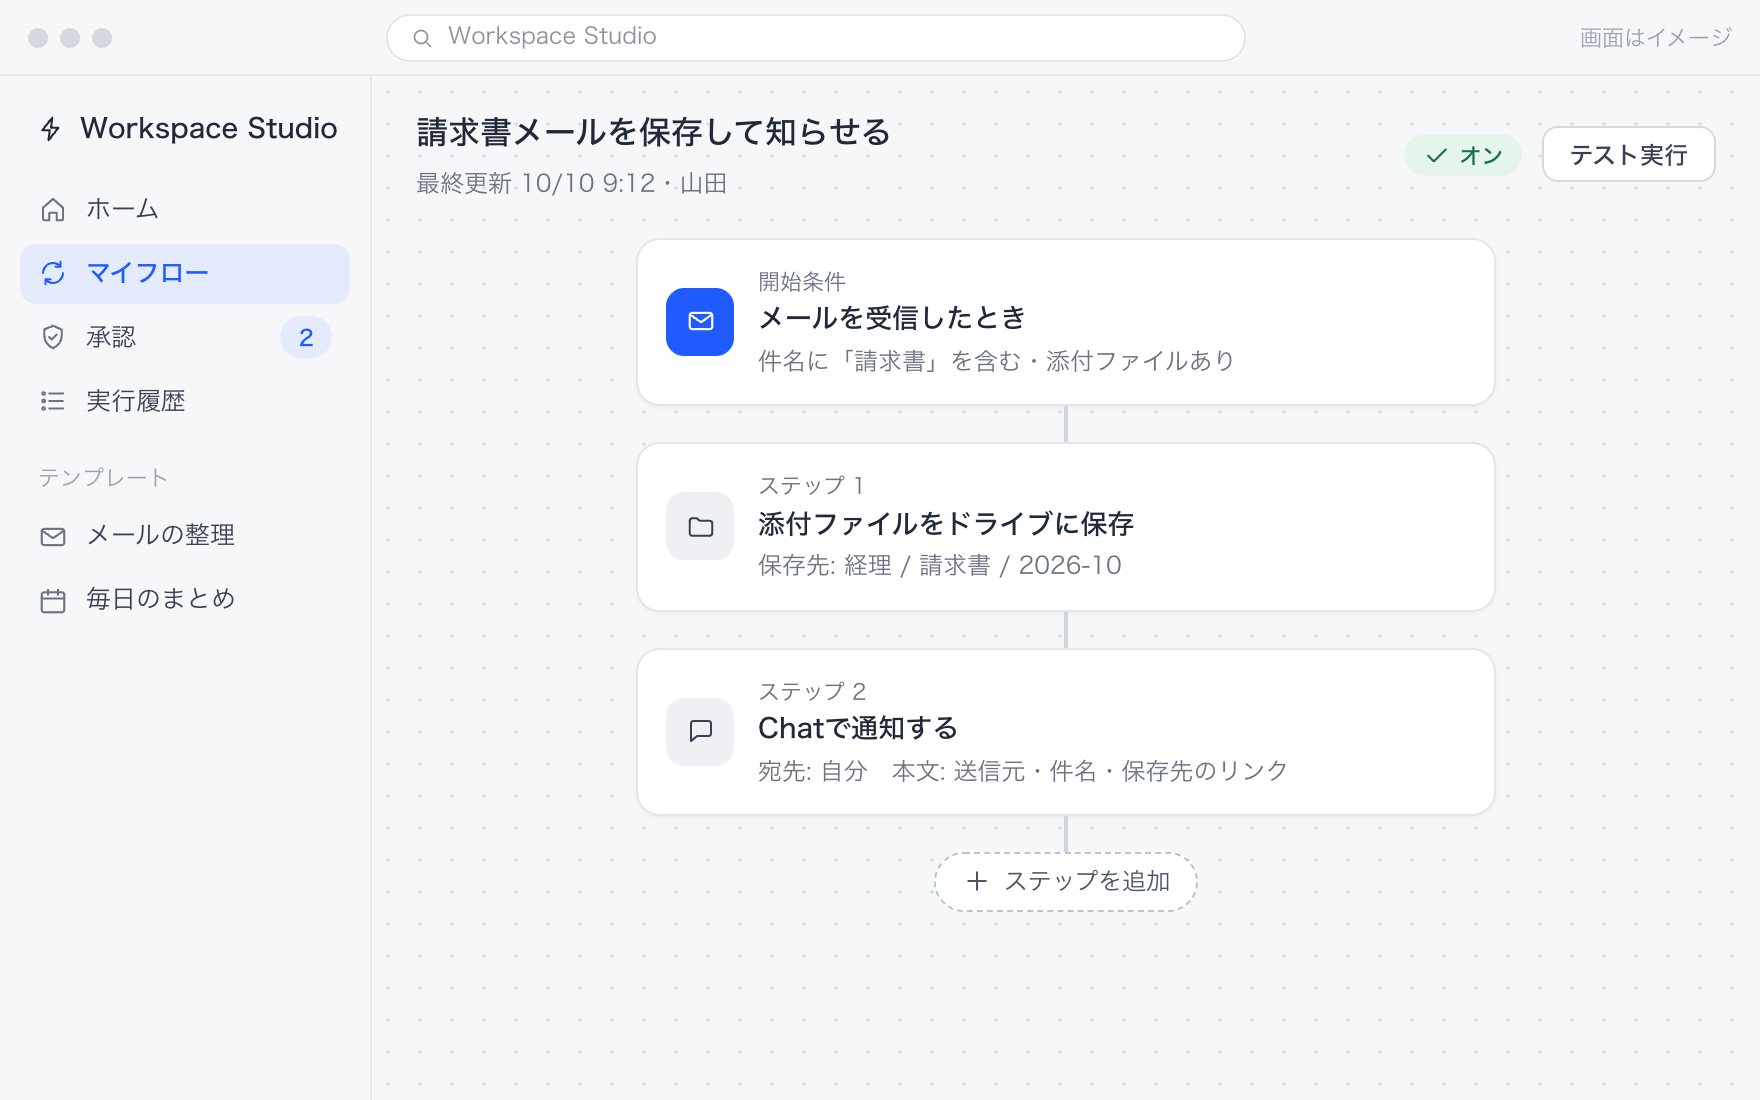The height and width of the screenshot is (1100, 1760).
Task: Open the 添付ファイルをドライブに保存 step card
Action: 1066,527
